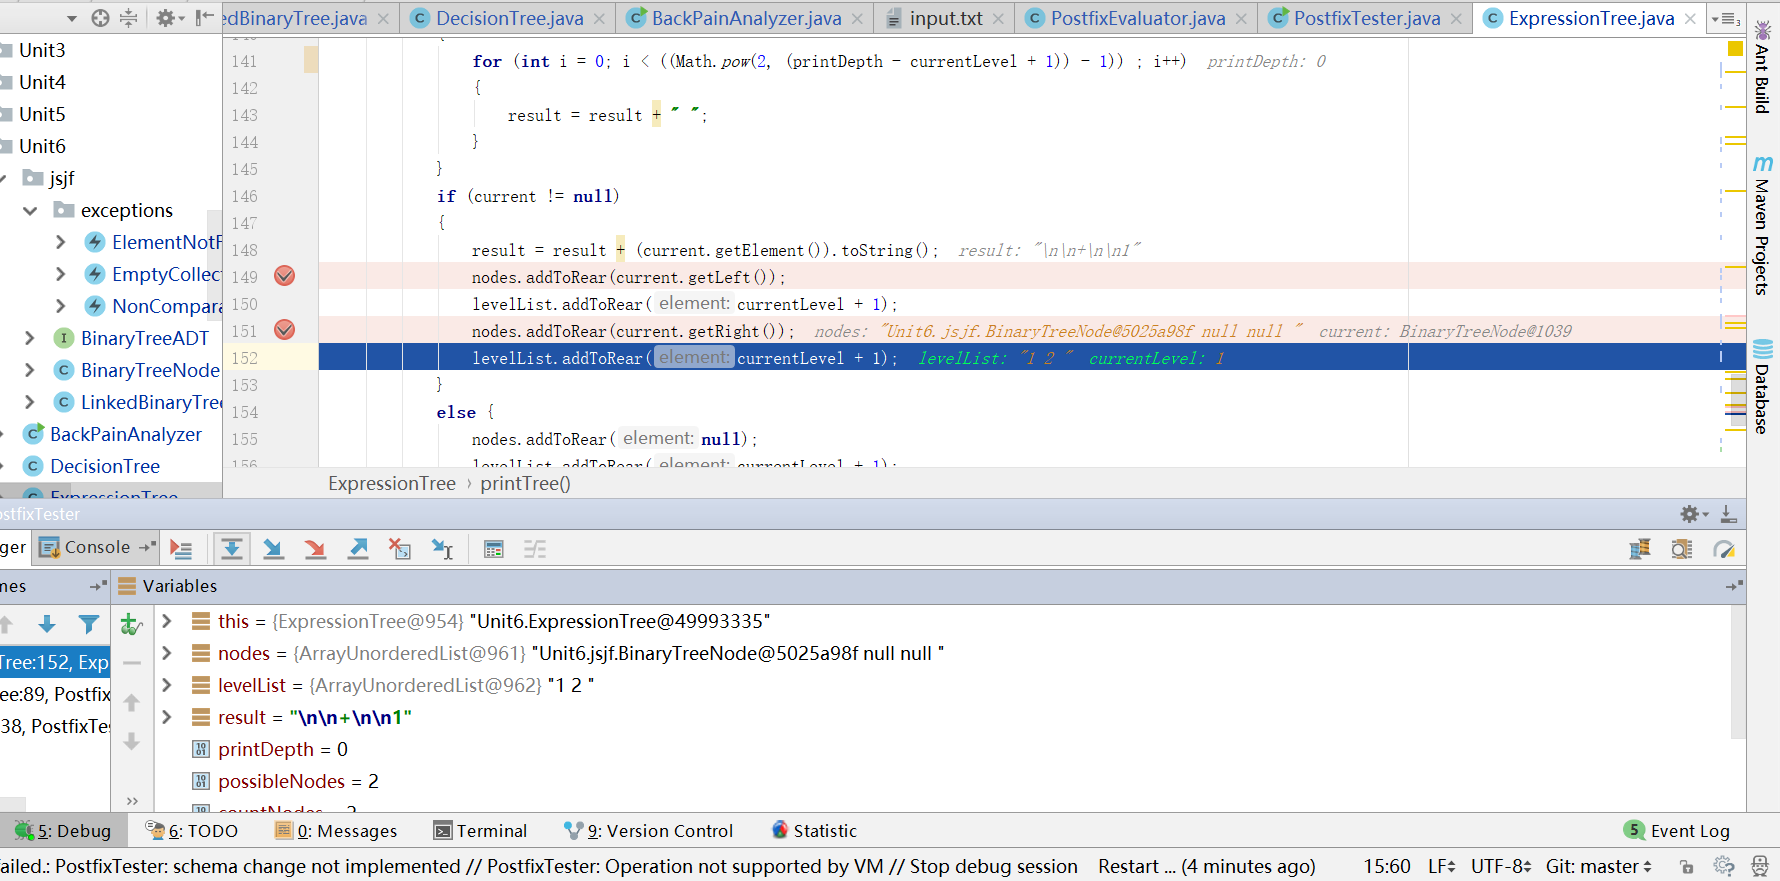Click Collapse All icon in project toolbar
Image resolution: width=1780 pixels, height=881 pixels.
pos(129,18)
